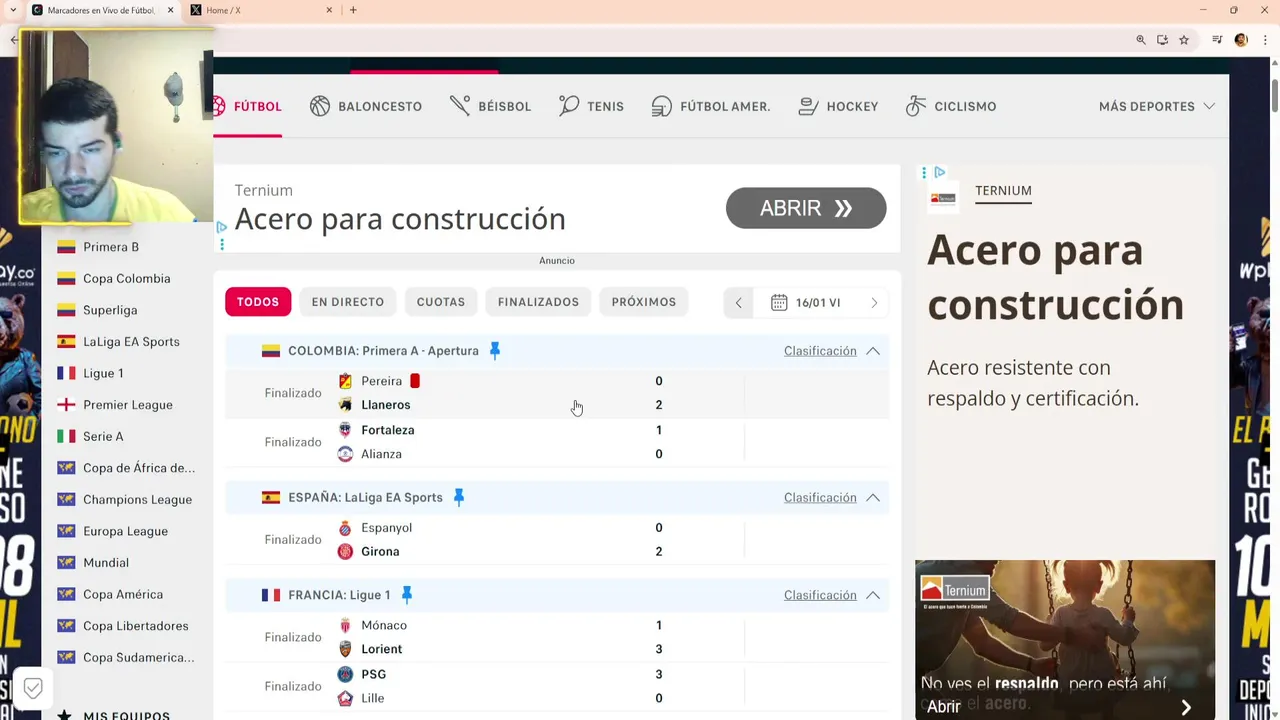
Task: Open Copa Libertadores in the sidebar
Action: pyautogui.click(x=135, y=626)
